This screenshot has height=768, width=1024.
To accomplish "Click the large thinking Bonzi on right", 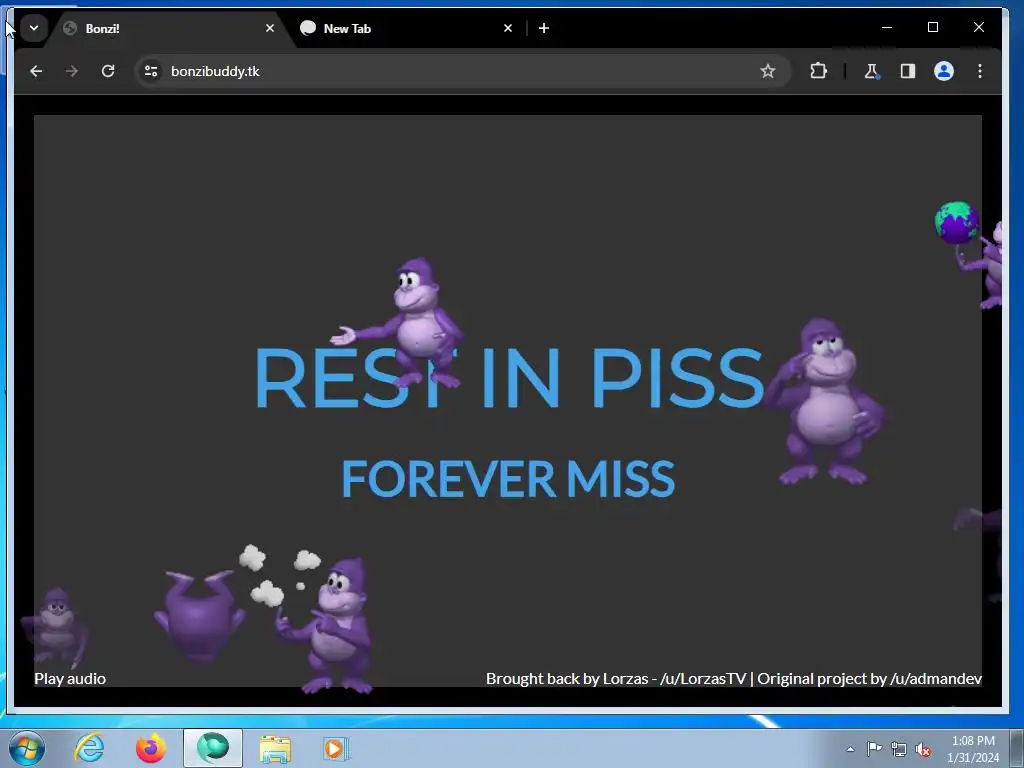I will click(824, 402).
